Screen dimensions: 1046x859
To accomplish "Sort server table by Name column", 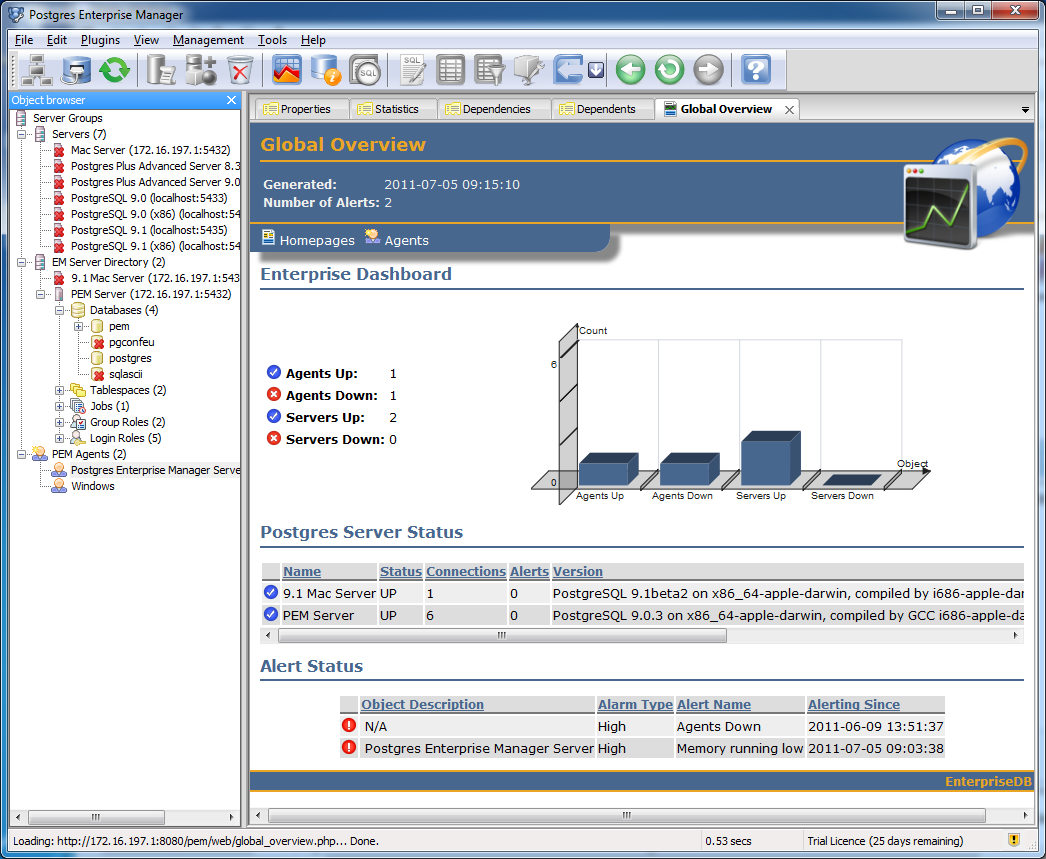I will click(x=302, y=572).
